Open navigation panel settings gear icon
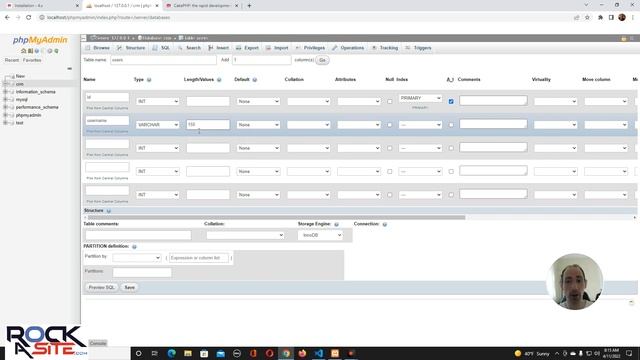Viewport: 640px width, 360px height. tap(50, 51)
